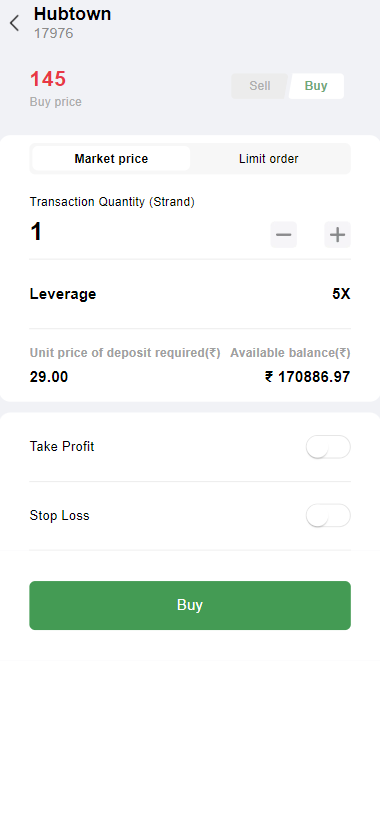Image resolution: width=380 pixels, height=823 pixels.
Task: Tap the Take Profit label
Action: (62, 447)
